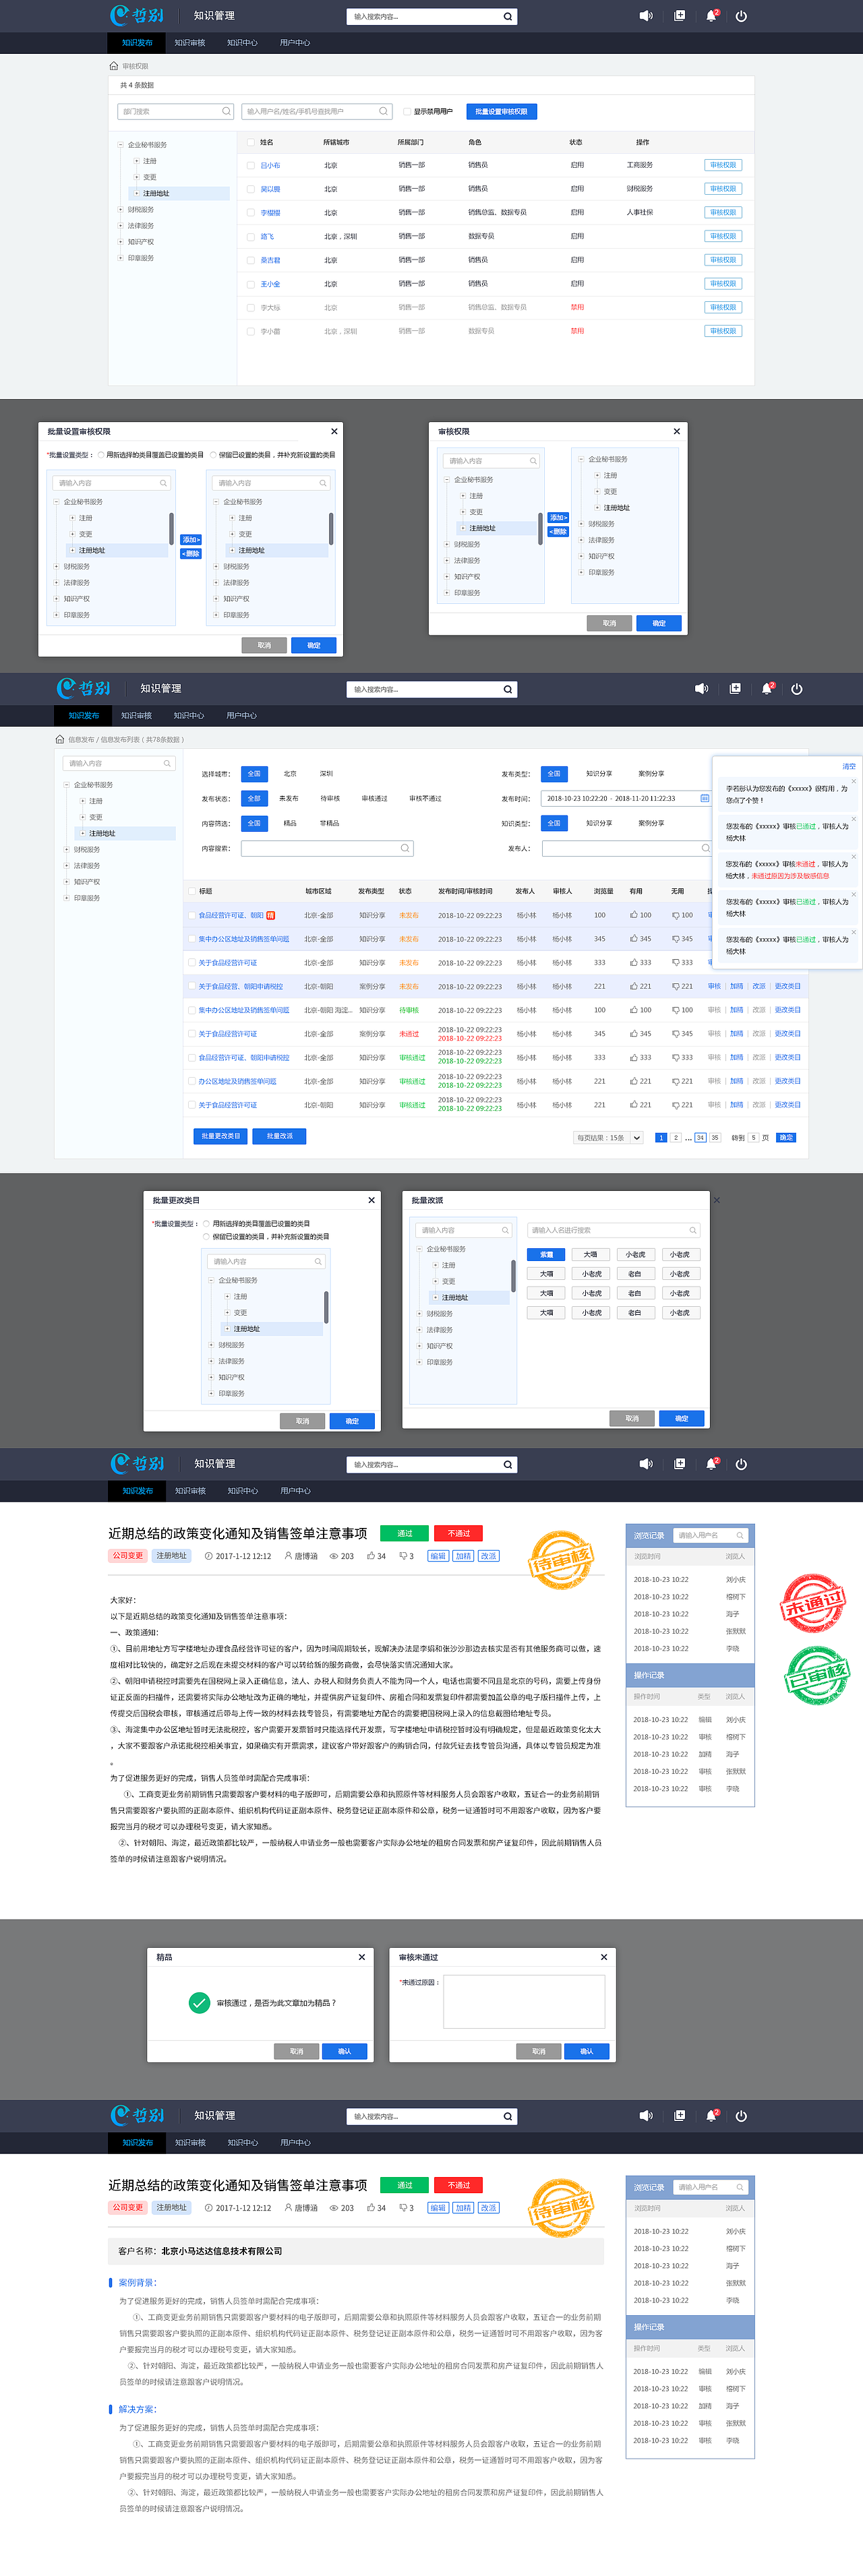The image size is (863, 2576).
Task: Open 知识审核 tab on 审核权限 page
Action: (x=190, y=43)
